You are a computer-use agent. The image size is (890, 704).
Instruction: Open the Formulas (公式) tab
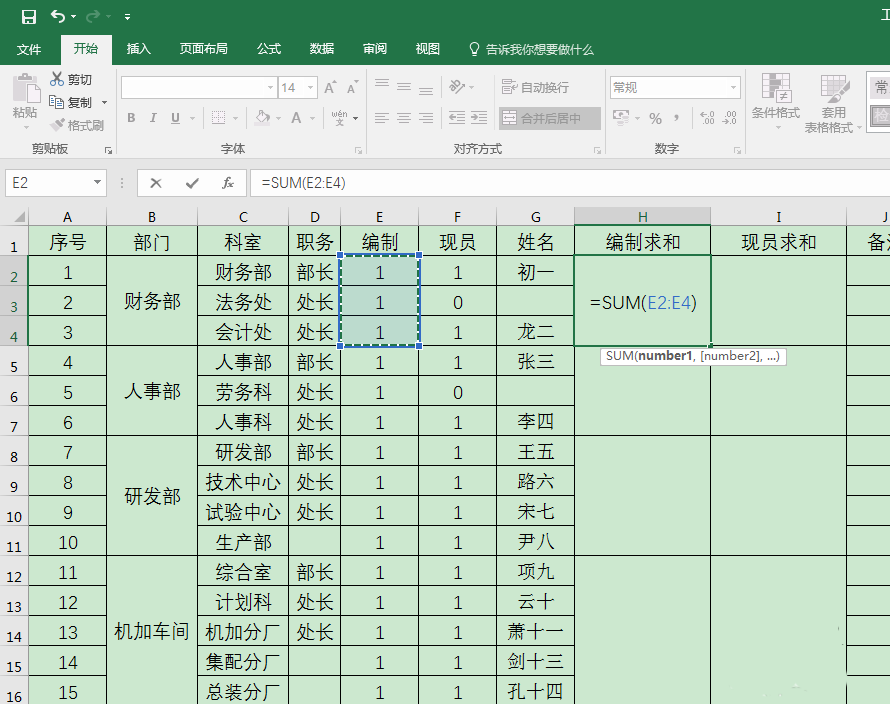click(x=268, y=49)
